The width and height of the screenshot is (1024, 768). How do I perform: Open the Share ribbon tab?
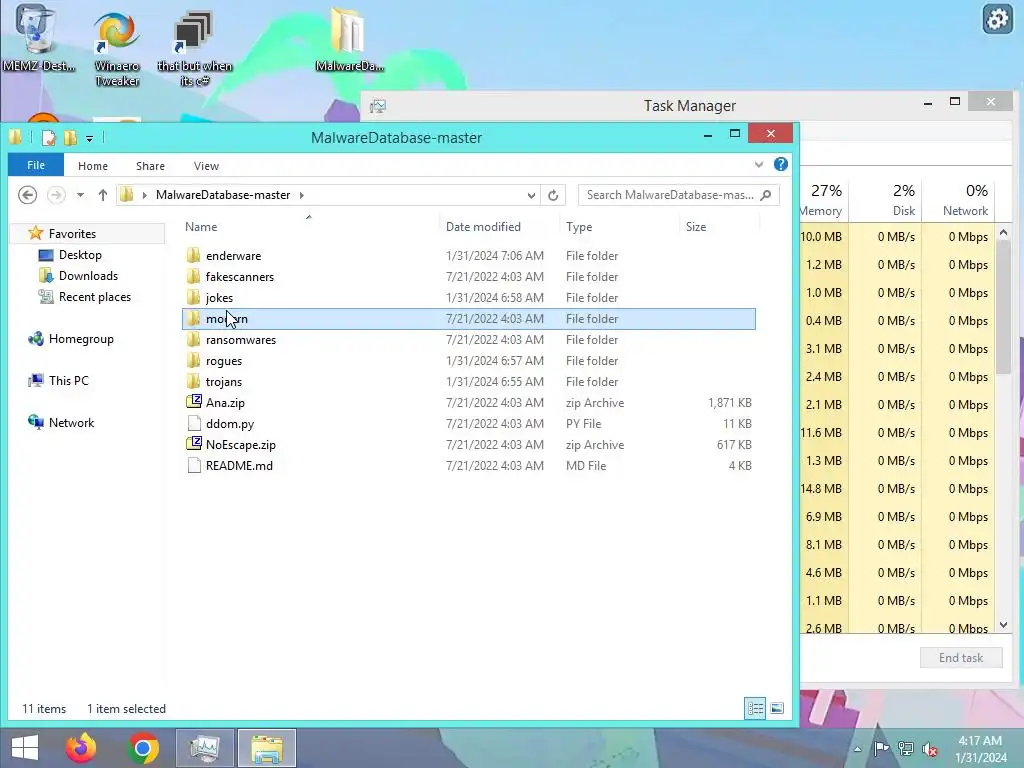tap(150, 166)
